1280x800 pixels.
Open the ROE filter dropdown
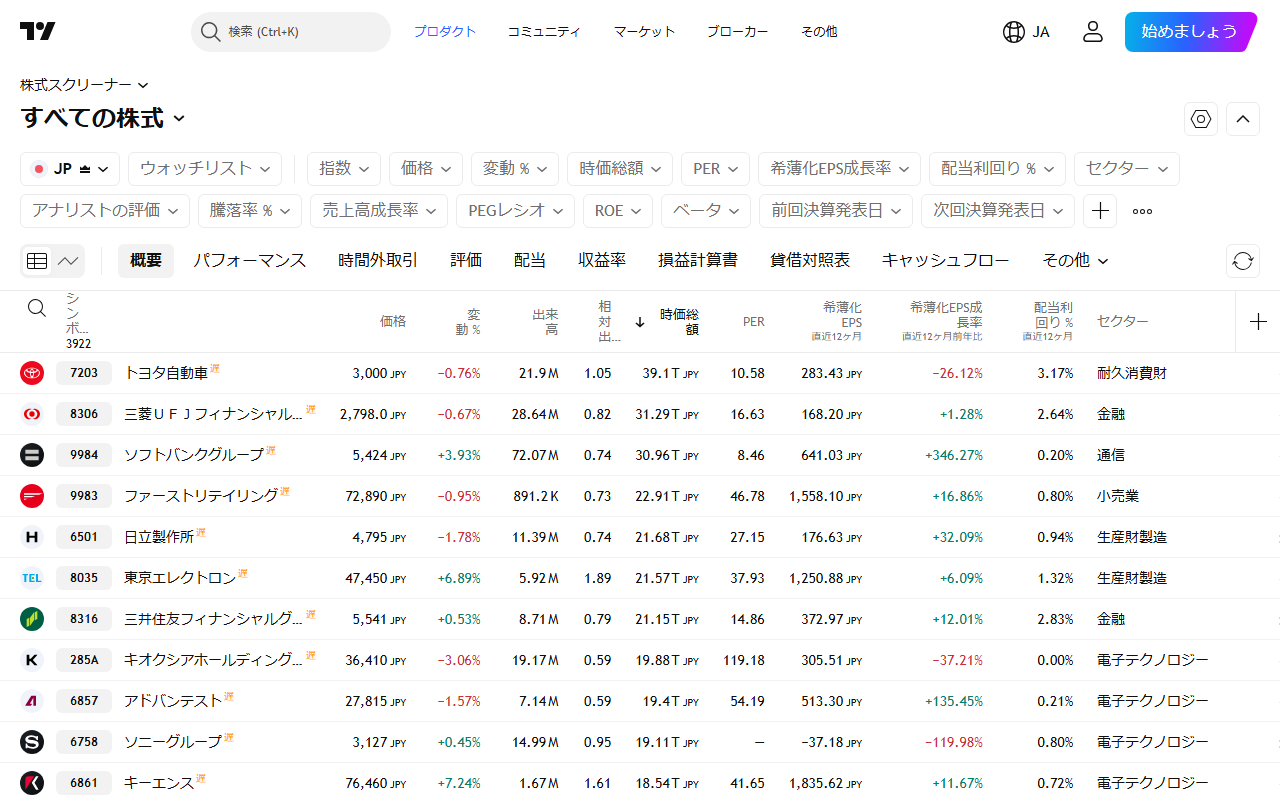pos(618,211)
